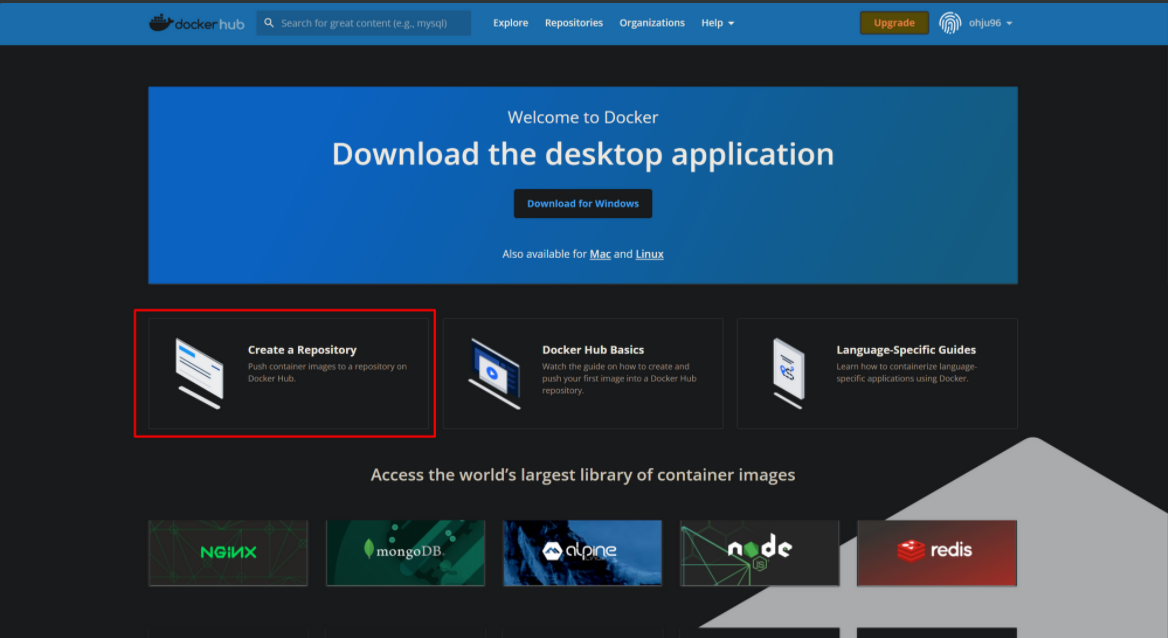
Task: Open the Explore page
Action: (x=510, y=23)
